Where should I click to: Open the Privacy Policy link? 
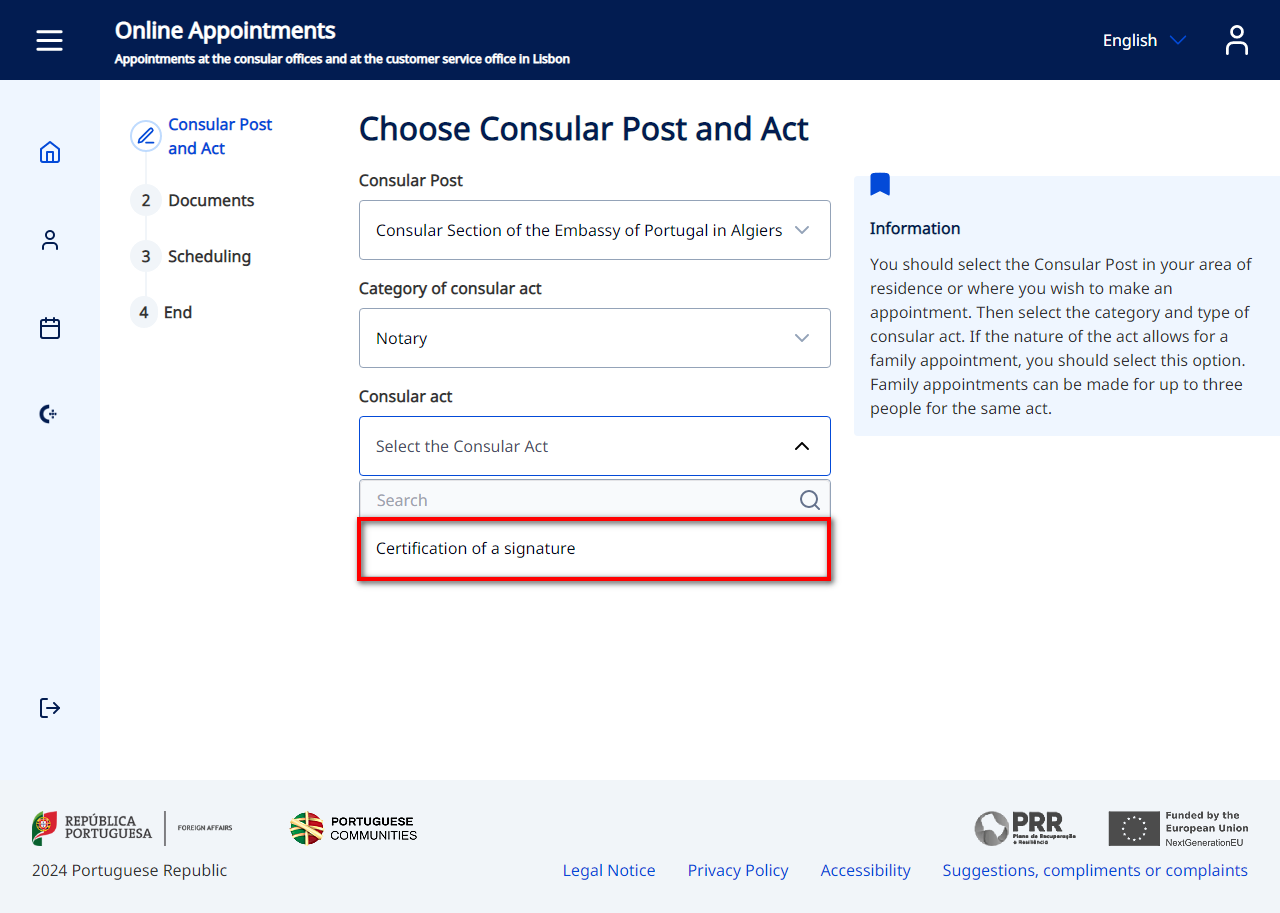pyautogui.click(x=737, y=870)
